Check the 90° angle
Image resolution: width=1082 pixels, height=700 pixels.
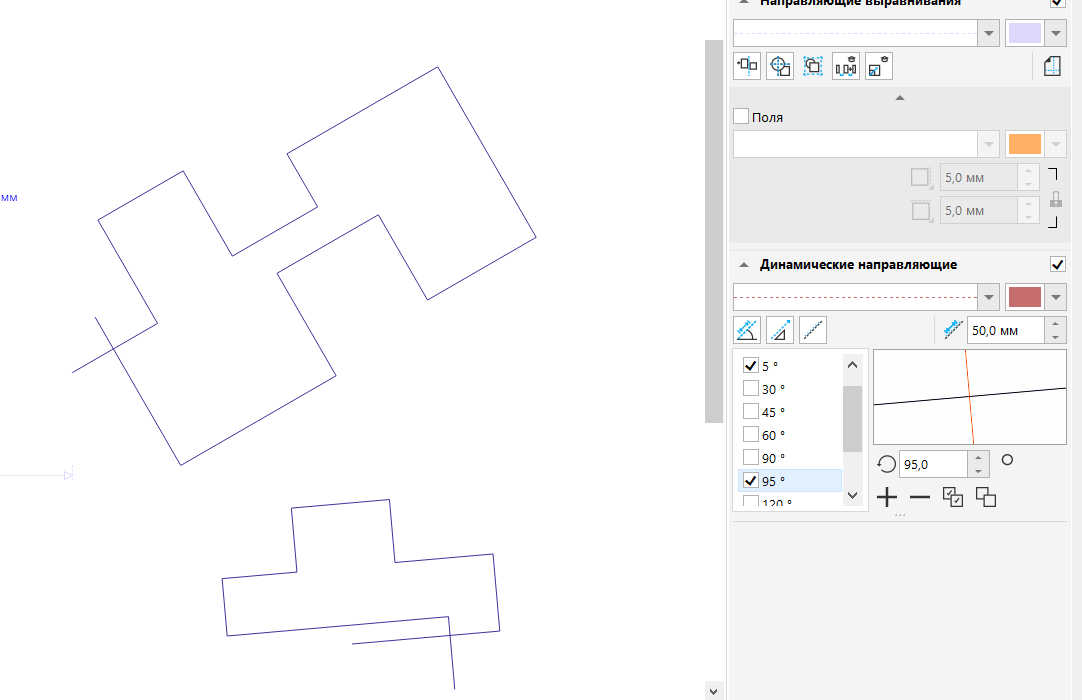pyautogui.click(x=751, y=458)
